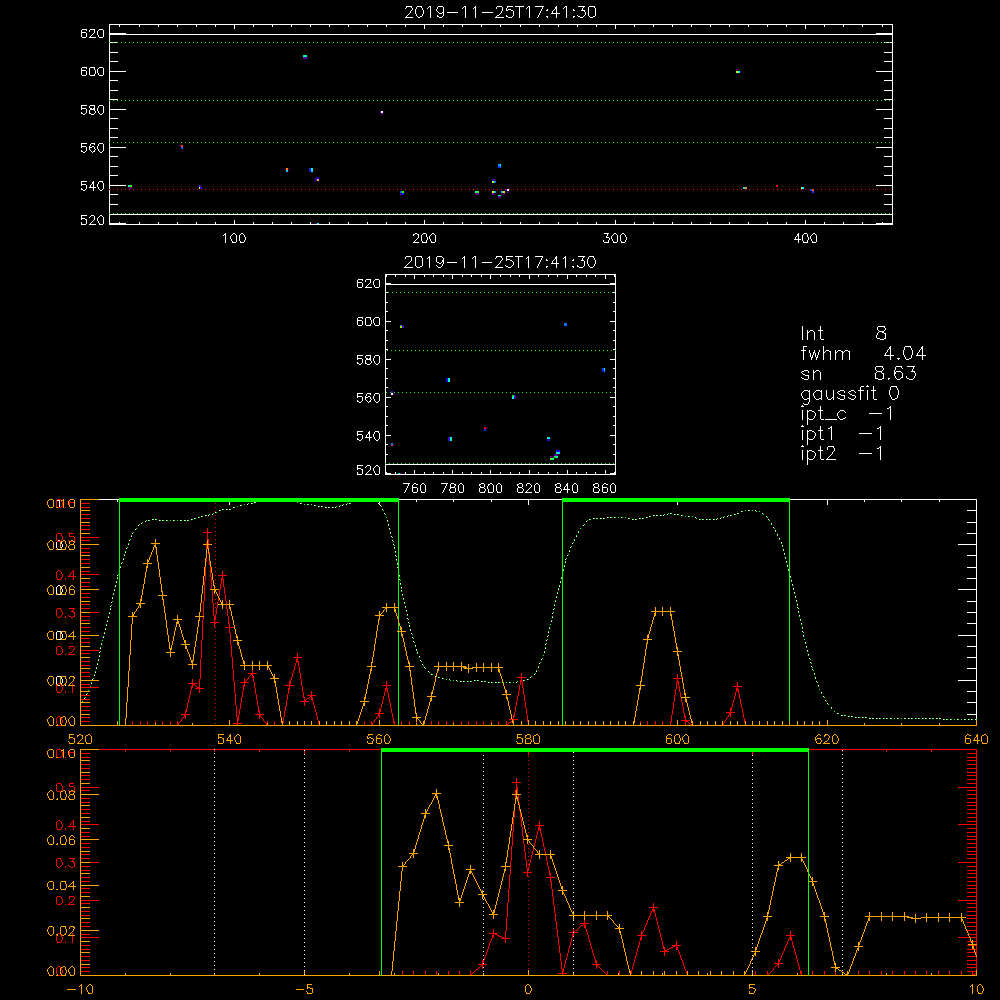This screenshot has height=1000, width=1000.
Task: Click x-axis label 640 on profile plot
Action: coord(976,740)
